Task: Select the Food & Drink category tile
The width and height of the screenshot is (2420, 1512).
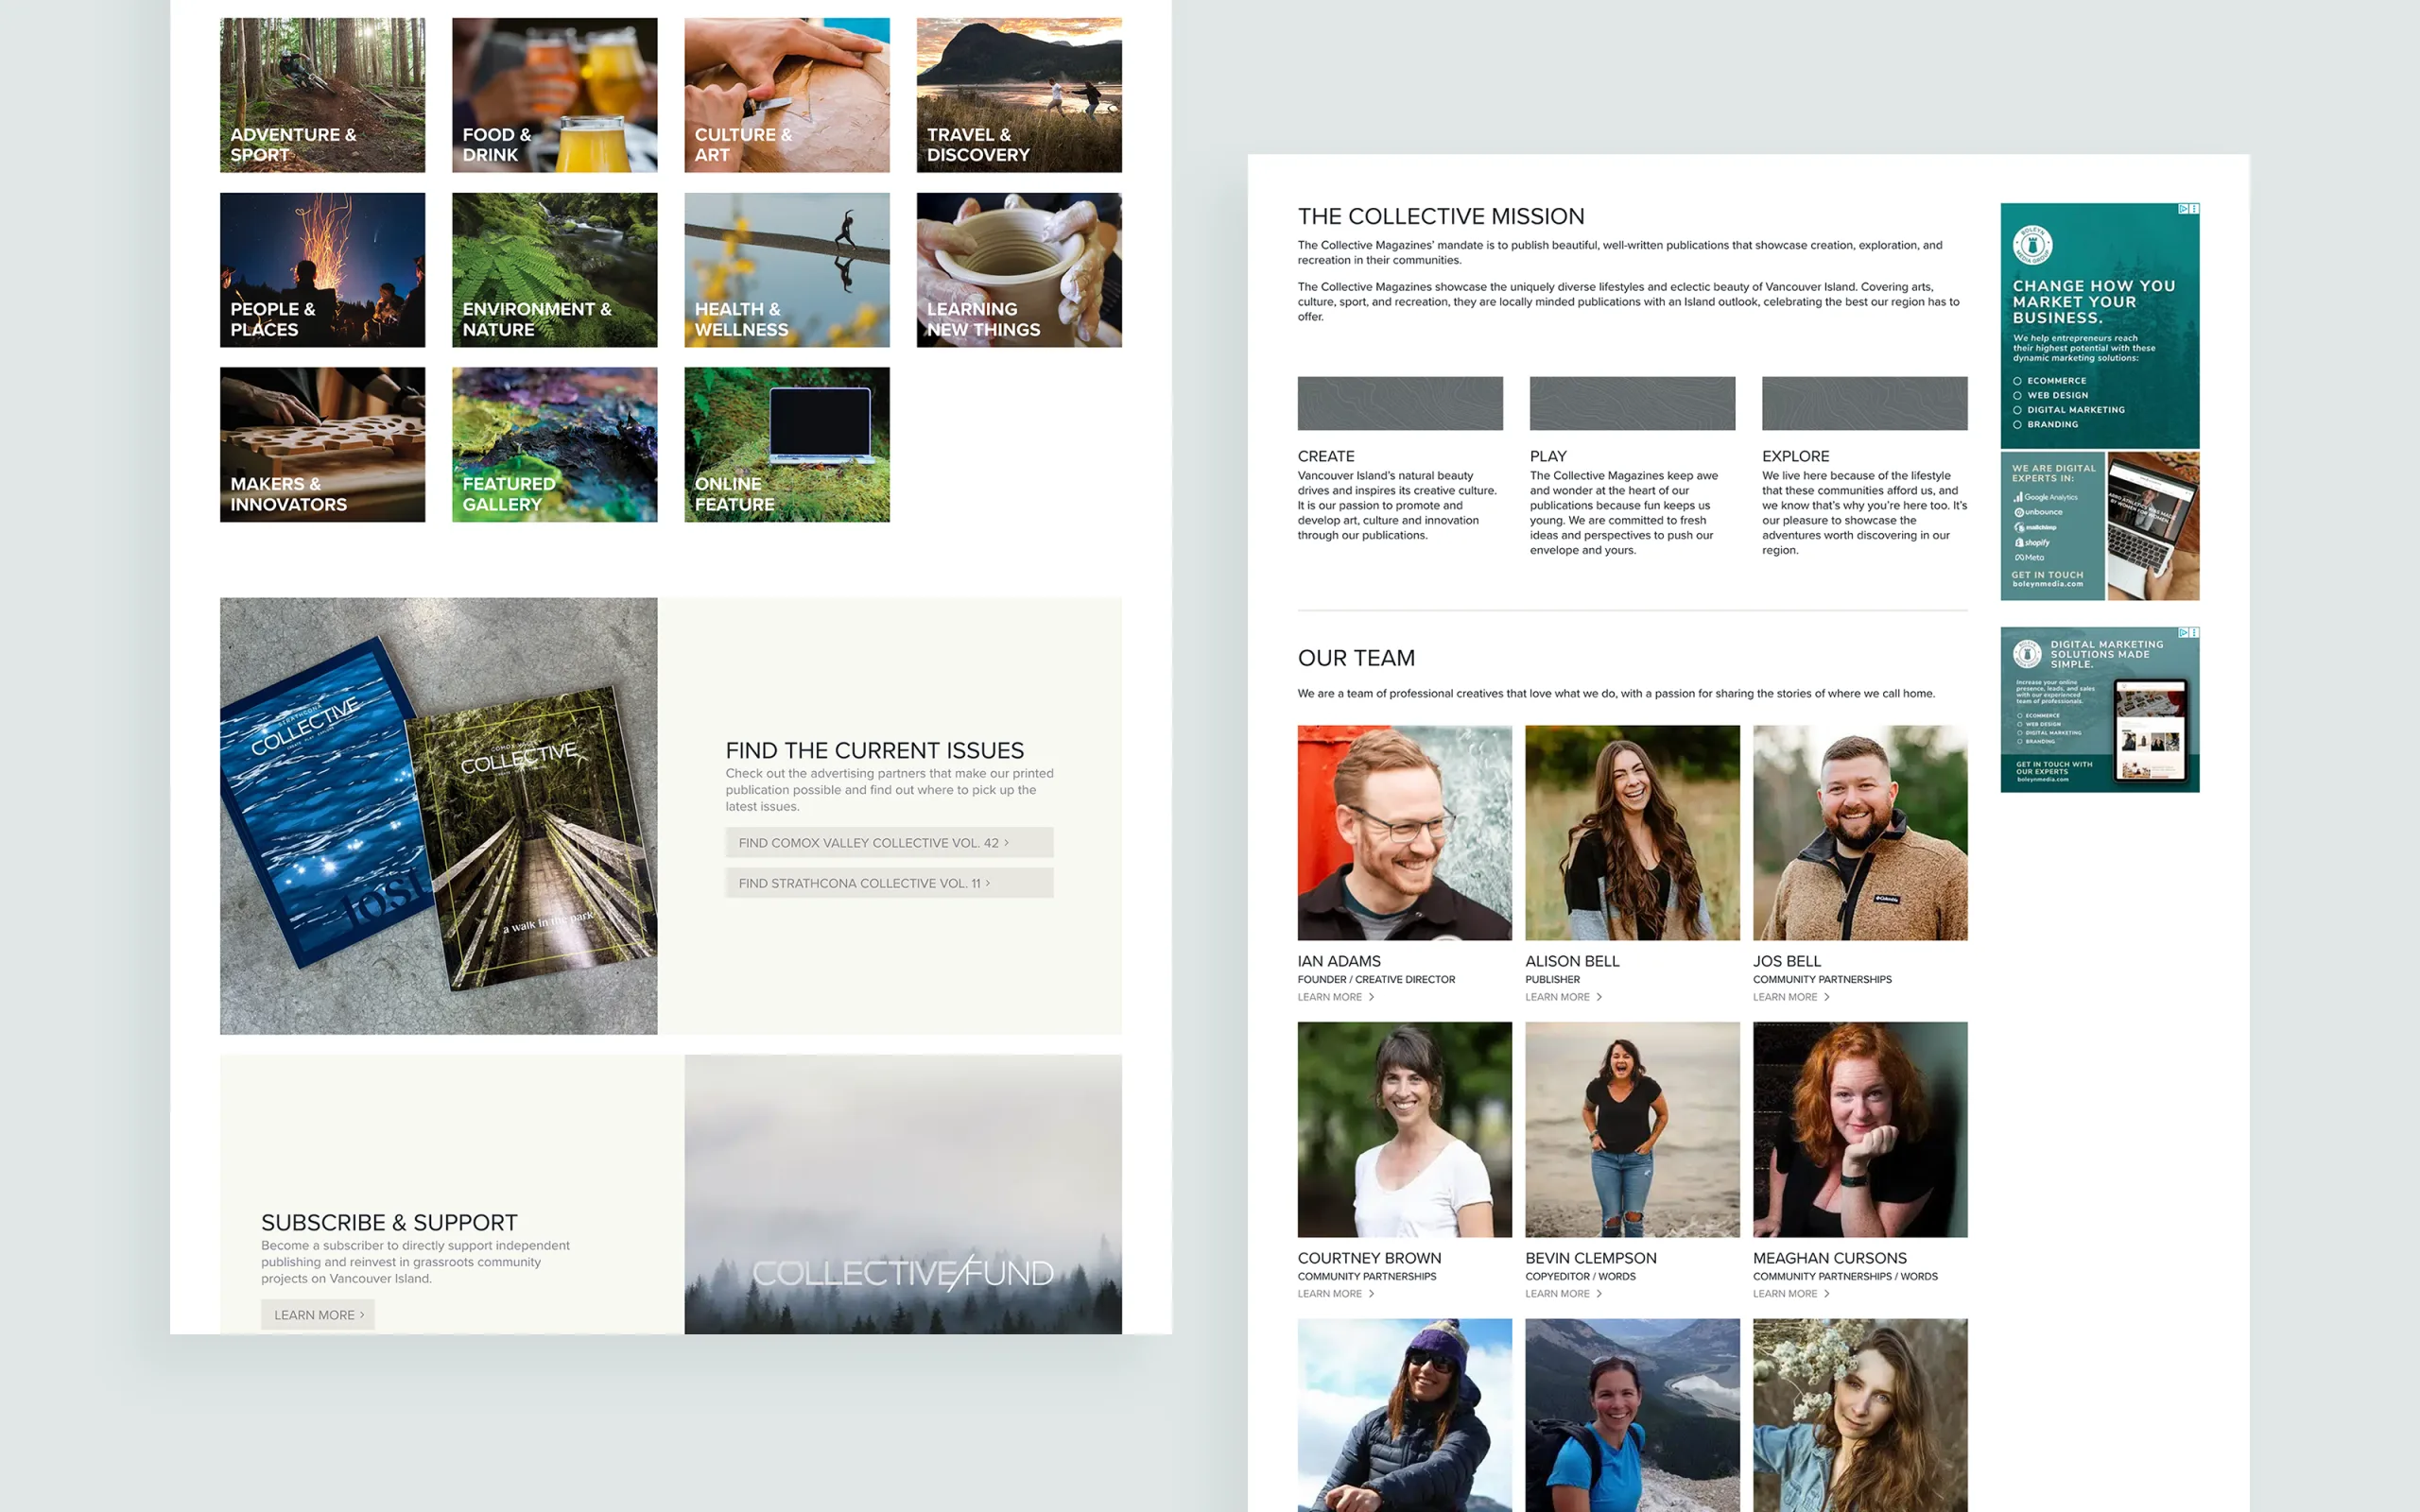Action: pos(554,95)
